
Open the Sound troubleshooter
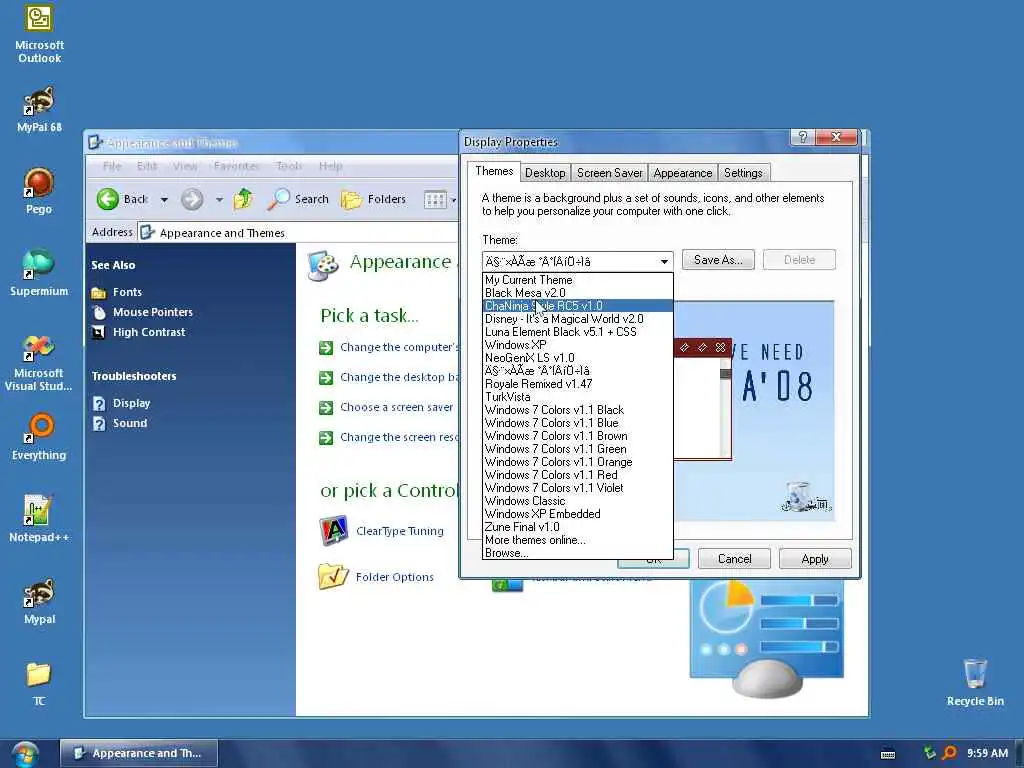click(130, 423)
